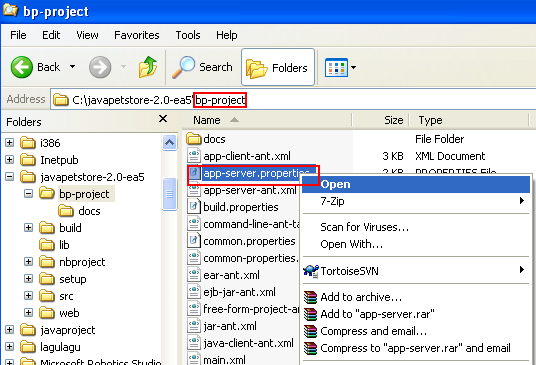Click the folder tree scrollbar thumb
The image size is (536, 365).
tap(170, 194)
